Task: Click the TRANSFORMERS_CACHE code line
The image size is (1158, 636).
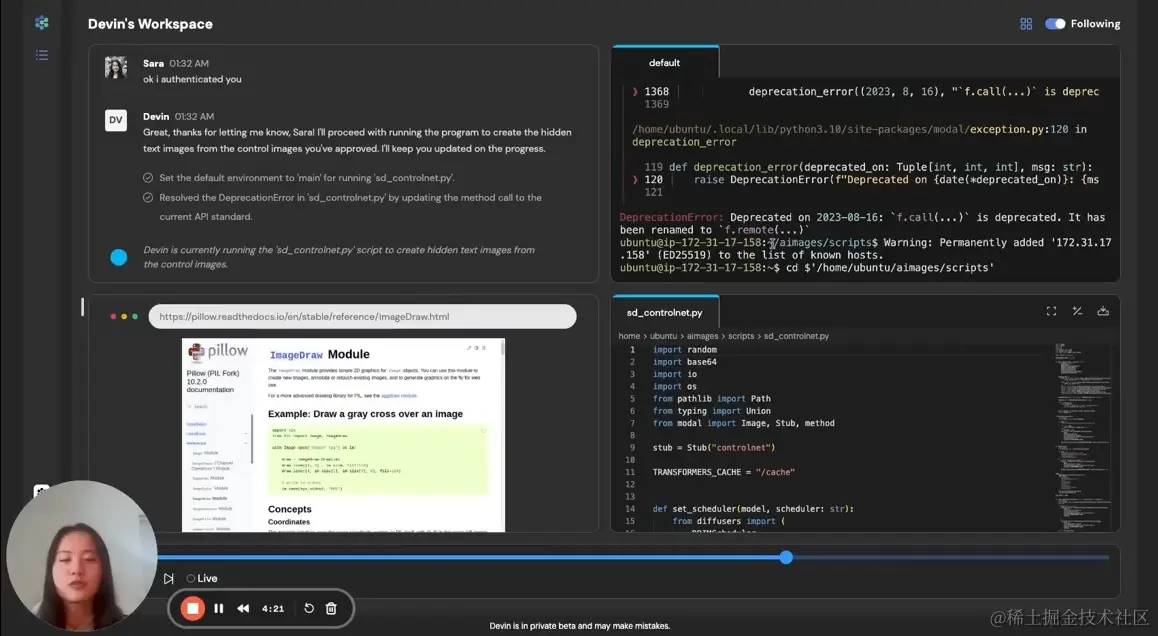Action: [x=724, y=472]
